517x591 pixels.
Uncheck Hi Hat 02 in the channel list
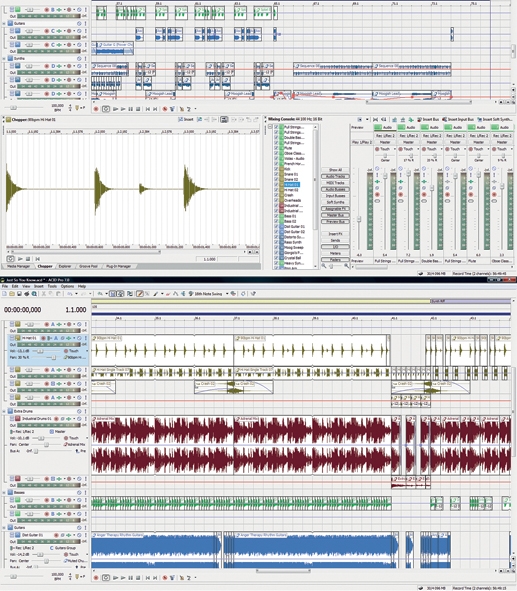(276, 190)
